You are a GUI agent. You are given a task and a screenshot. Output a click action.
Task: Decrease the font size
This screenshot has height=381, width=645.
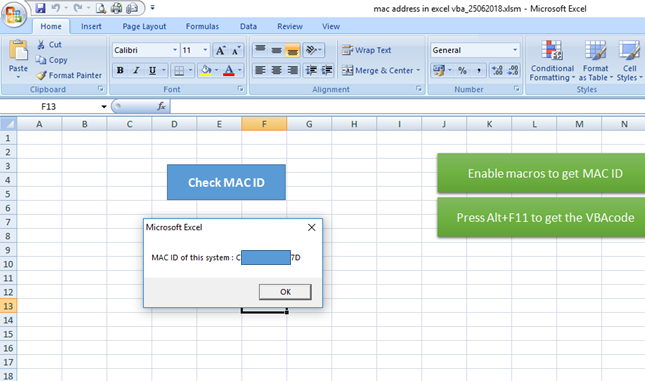point(236,50)
